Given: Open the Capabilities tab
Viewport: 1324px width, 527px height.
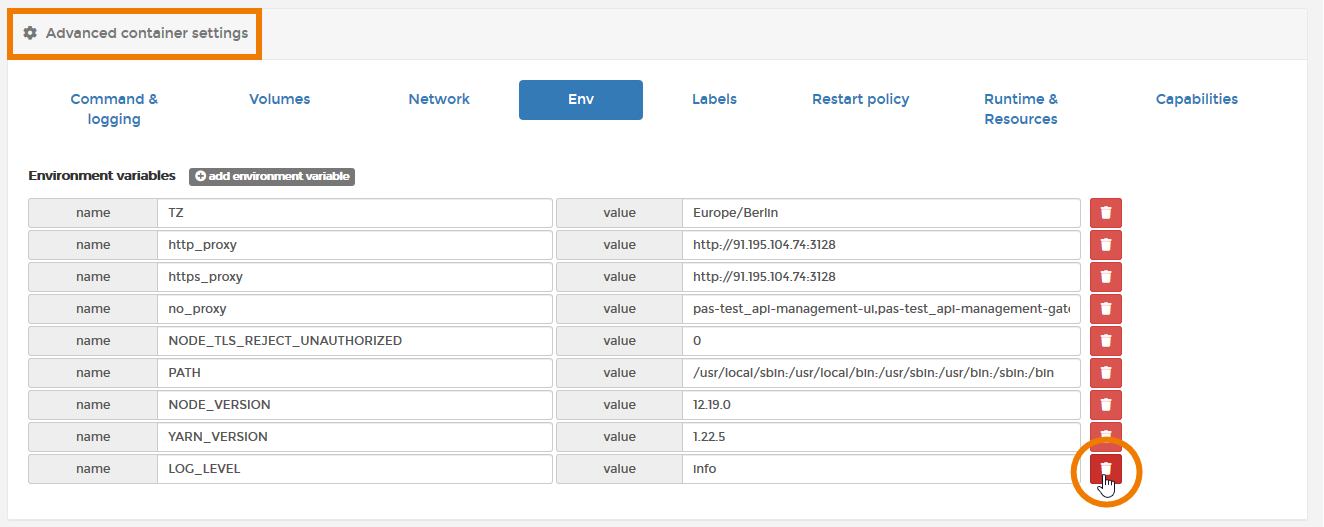Looking at the screenshot, I should [x=1196, y=99].
